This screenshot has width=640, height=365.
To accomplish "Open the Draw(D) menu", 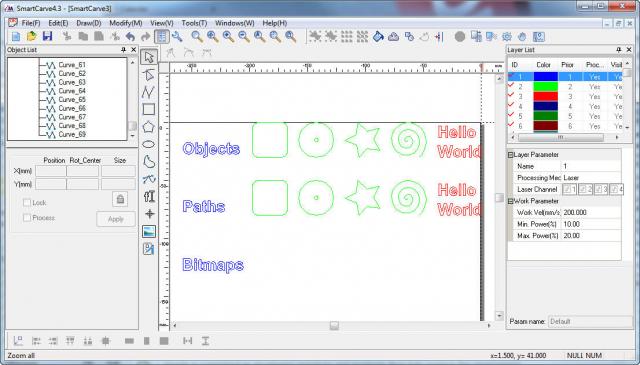I will pyautogui.click(x=89, y=23).
